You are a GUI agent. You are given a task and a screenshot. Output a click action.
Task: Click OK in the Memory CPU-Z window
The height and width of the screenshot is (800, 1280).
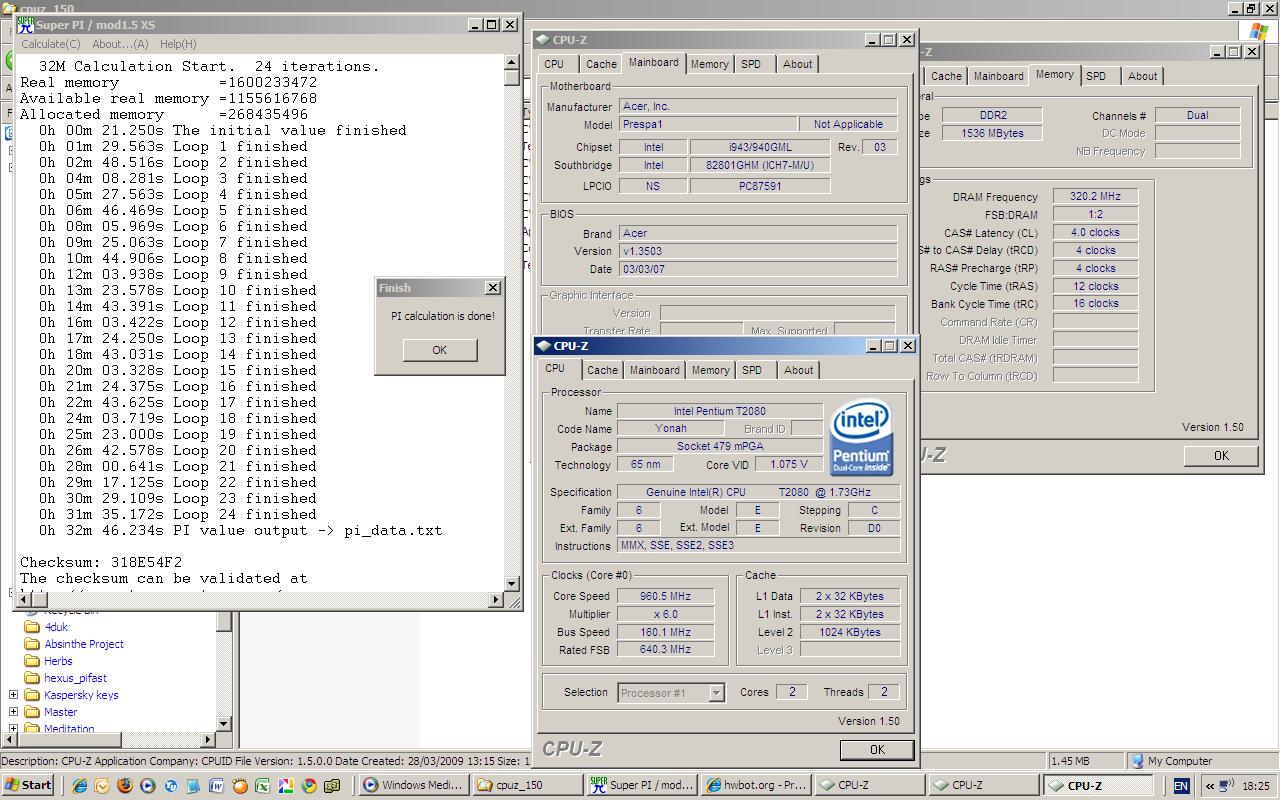pyautogui.click(x=1220, y=455)
